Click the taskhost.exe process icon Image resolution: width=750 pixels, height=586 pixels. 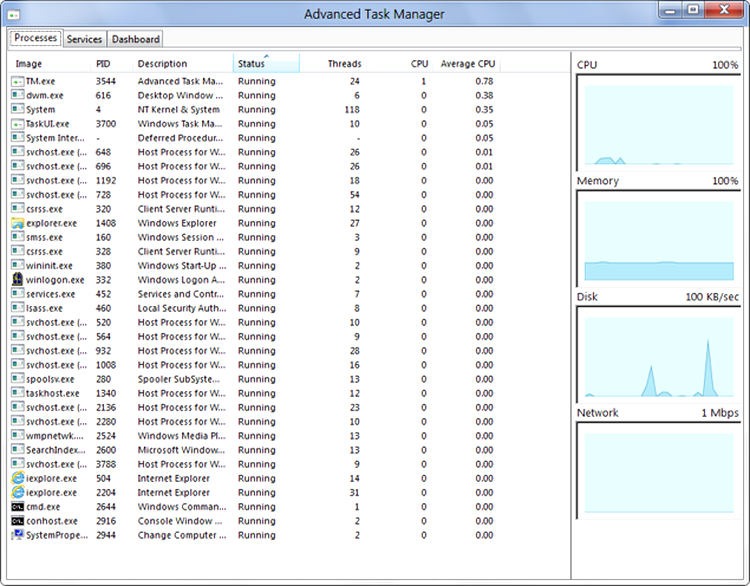coord(18,393)
